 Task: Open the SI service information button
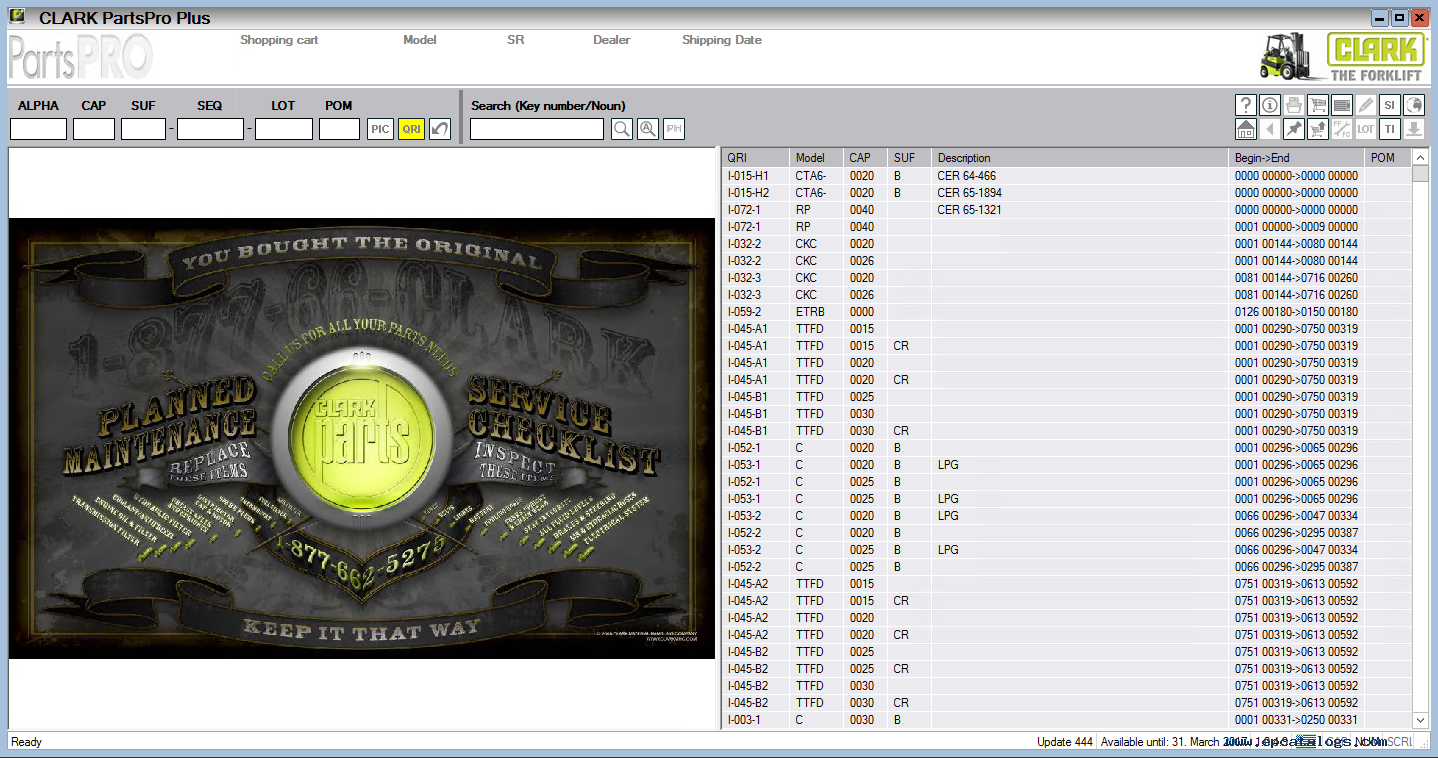pos(1390,105)
